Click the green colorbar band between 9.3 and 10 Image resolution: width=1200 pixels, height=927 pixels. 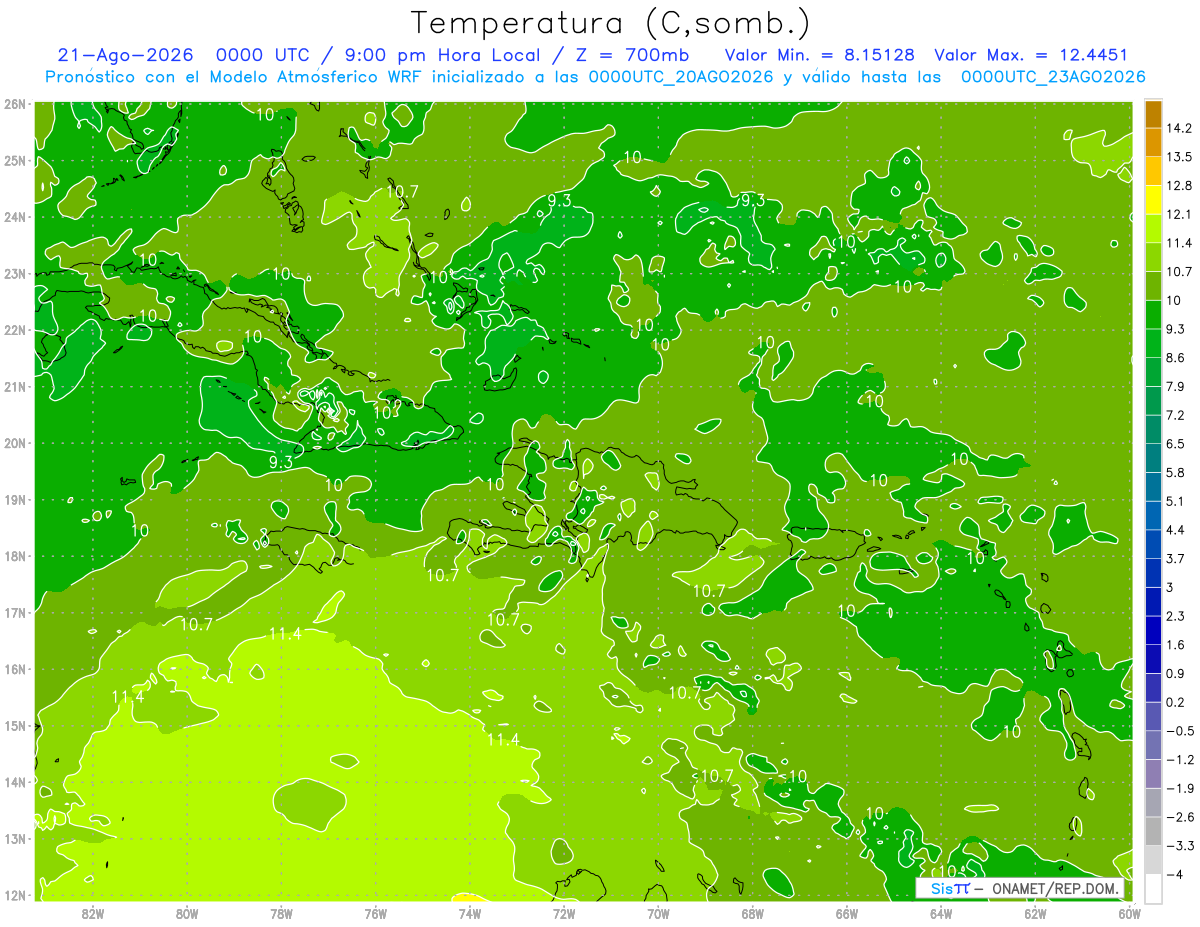(1153, 315)
